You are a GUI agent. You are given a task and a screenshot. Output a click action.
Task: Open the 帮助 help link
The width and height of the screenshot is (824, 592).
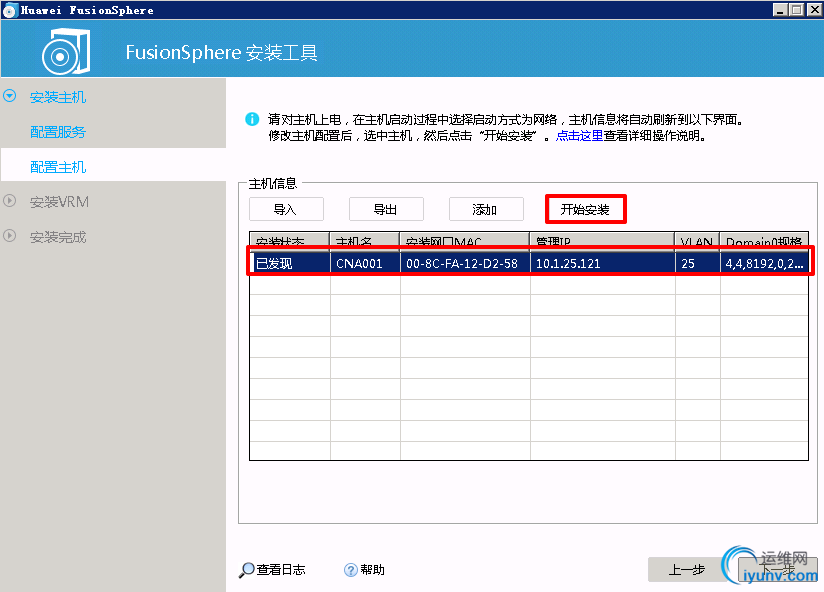373,569
